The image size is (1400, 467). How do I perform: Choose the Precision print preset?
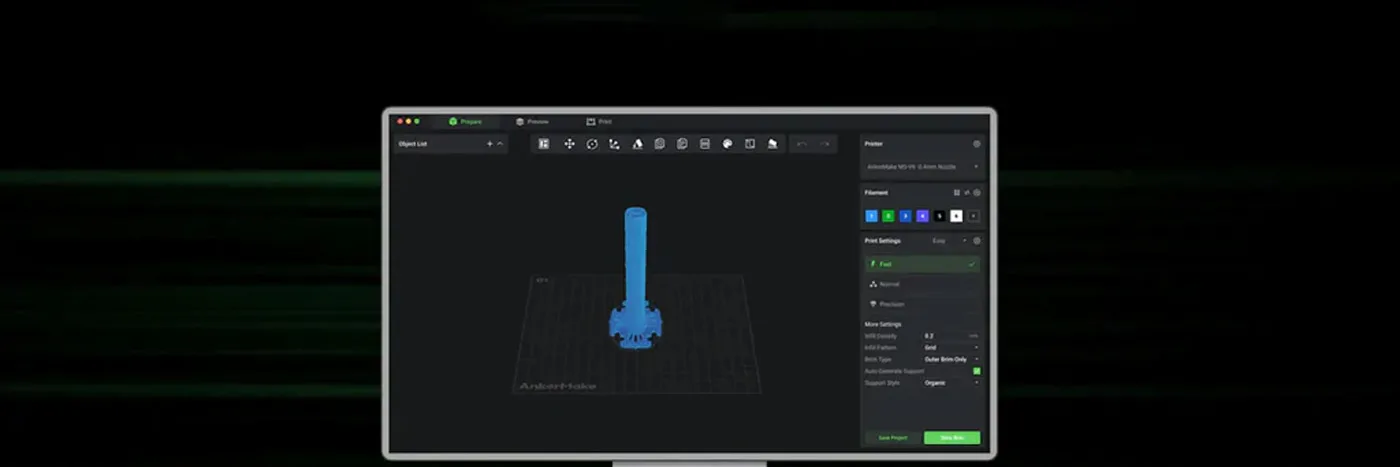(922, 304)
